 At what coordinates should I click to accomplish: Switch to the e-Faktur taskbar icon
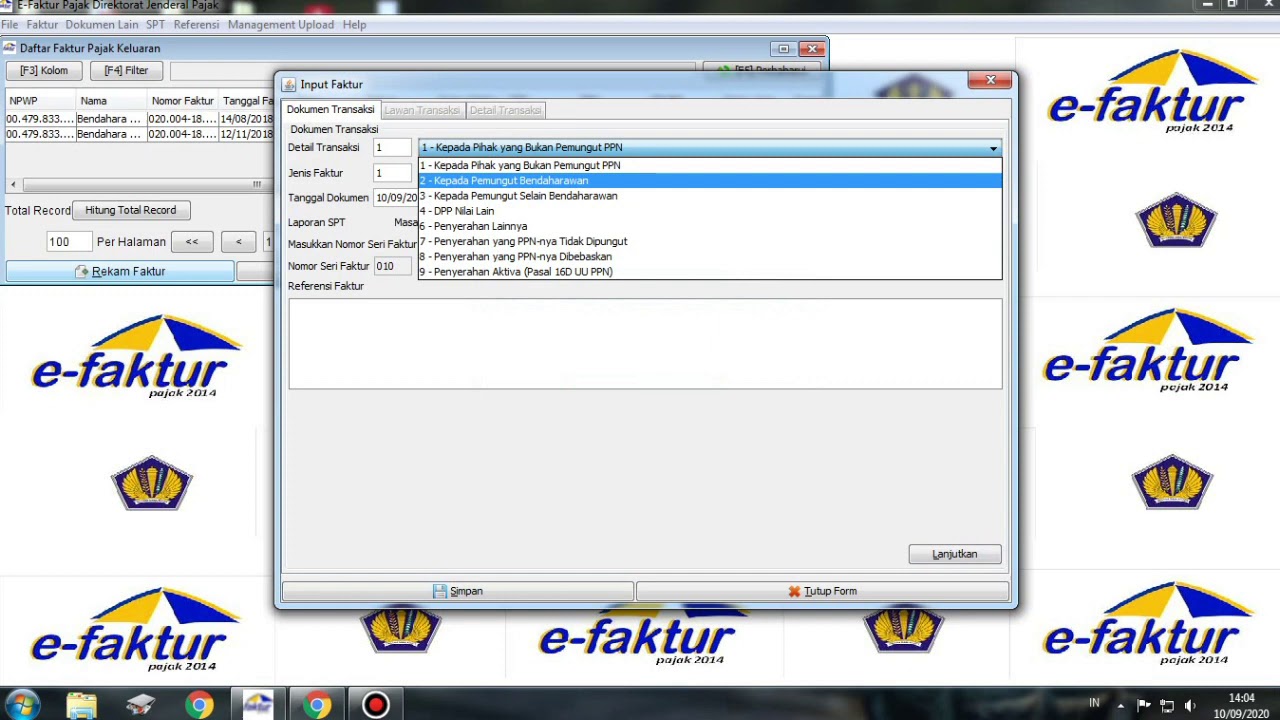coord(258,705)
